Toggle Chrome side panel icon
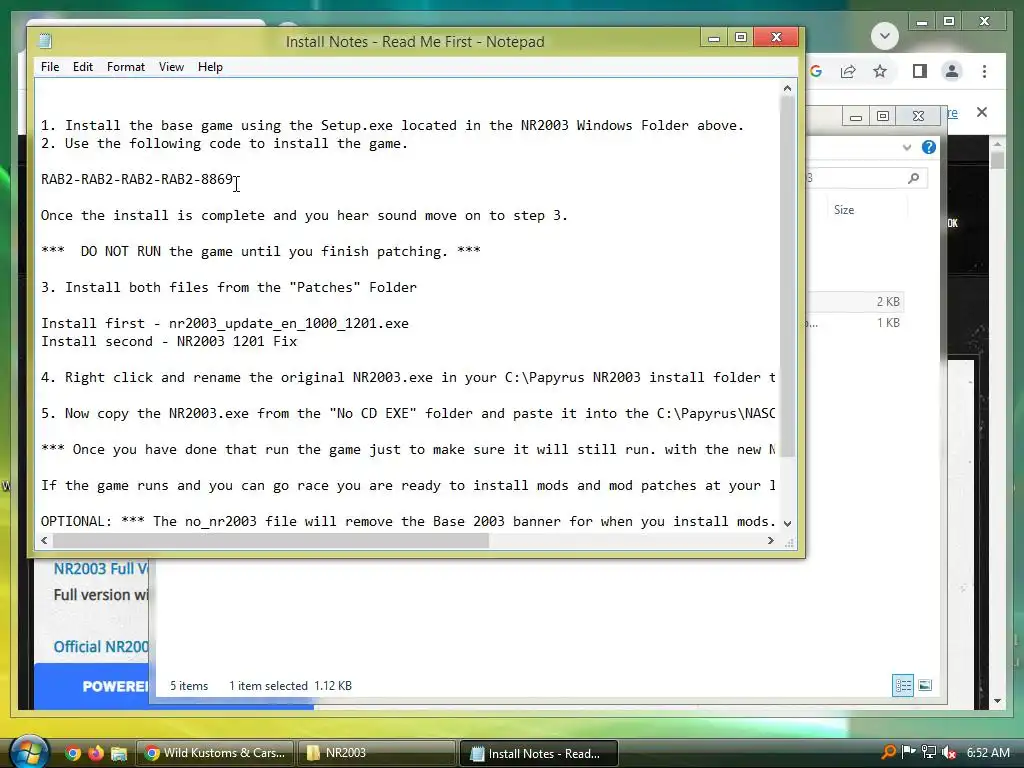Viewport: 1024px width, 768px height. pyautogui.click(x=920, y=71)
